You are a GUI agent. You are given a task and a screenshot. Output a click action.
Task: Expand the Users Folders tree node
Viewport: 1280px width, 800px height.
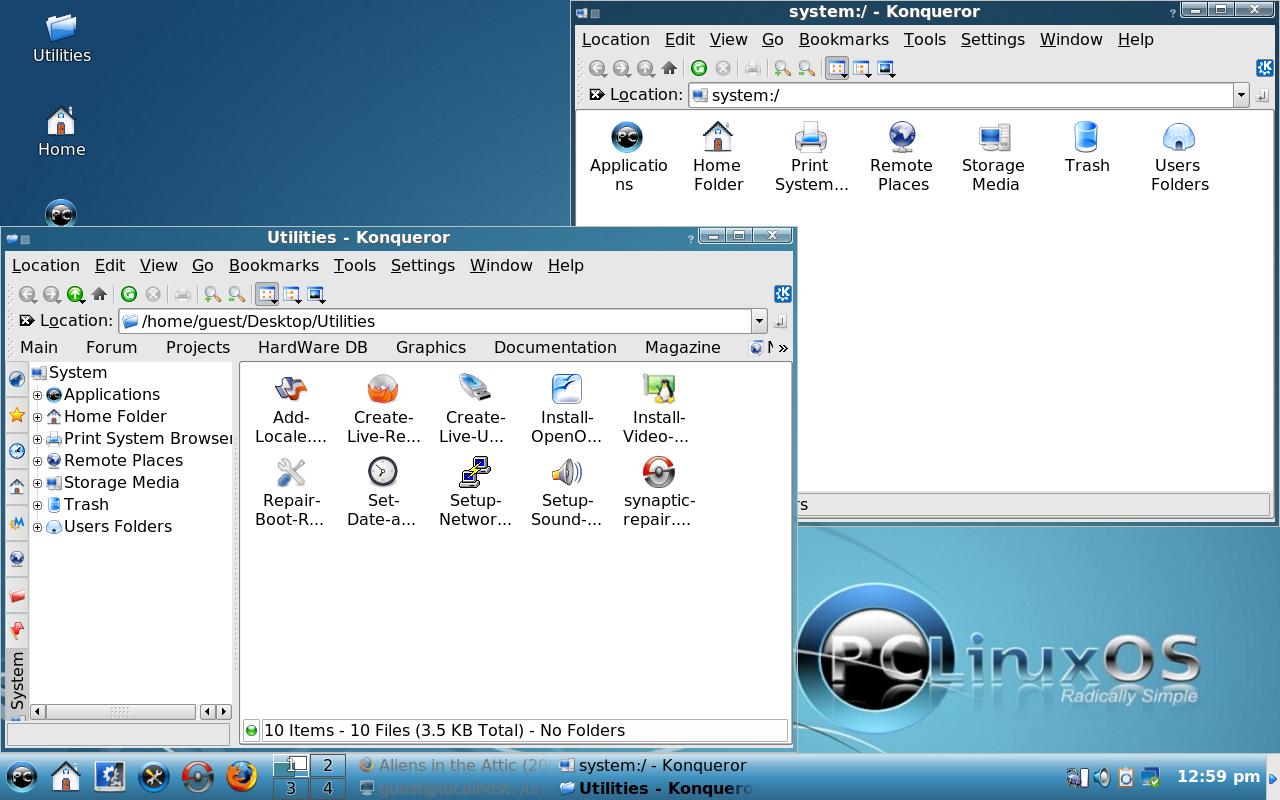[x=38, y=527]
